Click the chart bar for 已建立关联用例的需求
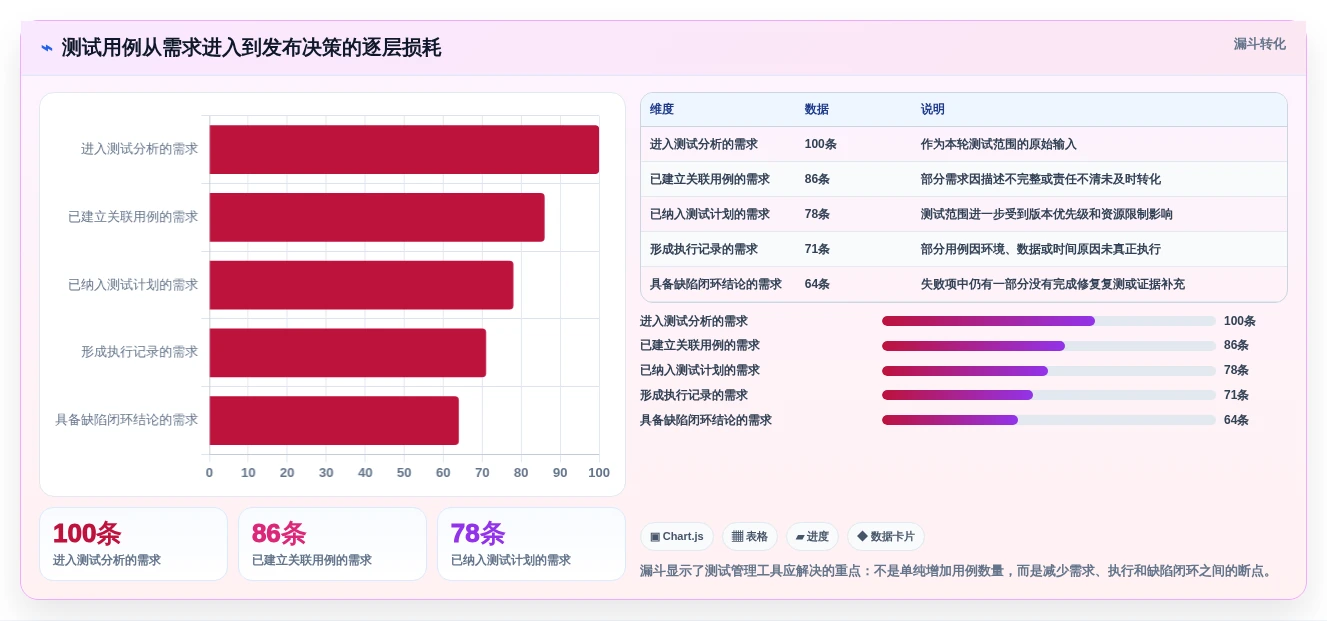The image size is (1327, 621). 377,217
